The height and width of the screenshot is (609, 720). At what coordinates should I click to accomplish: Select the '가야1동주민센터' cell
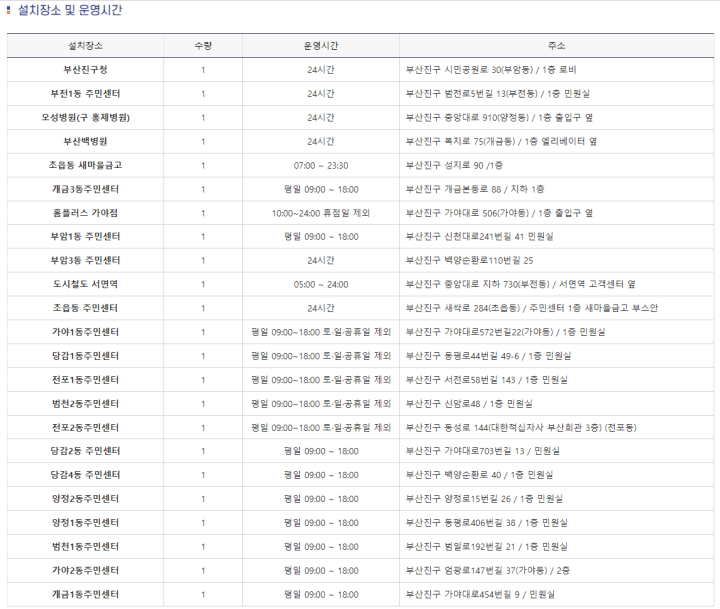point(85,332)
